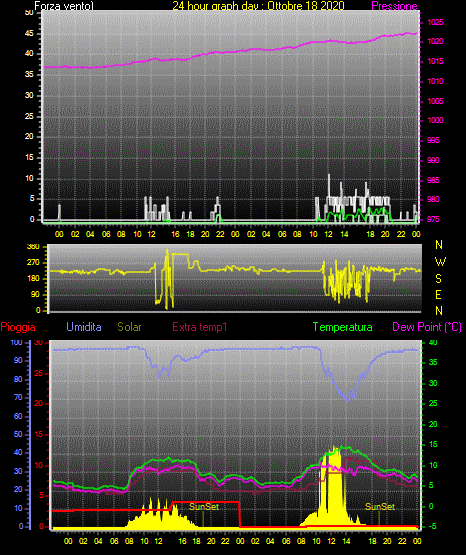The height and width of the screenshot is (555, 466).
Task: Click the Temperatura legend label
Action: 343,327
